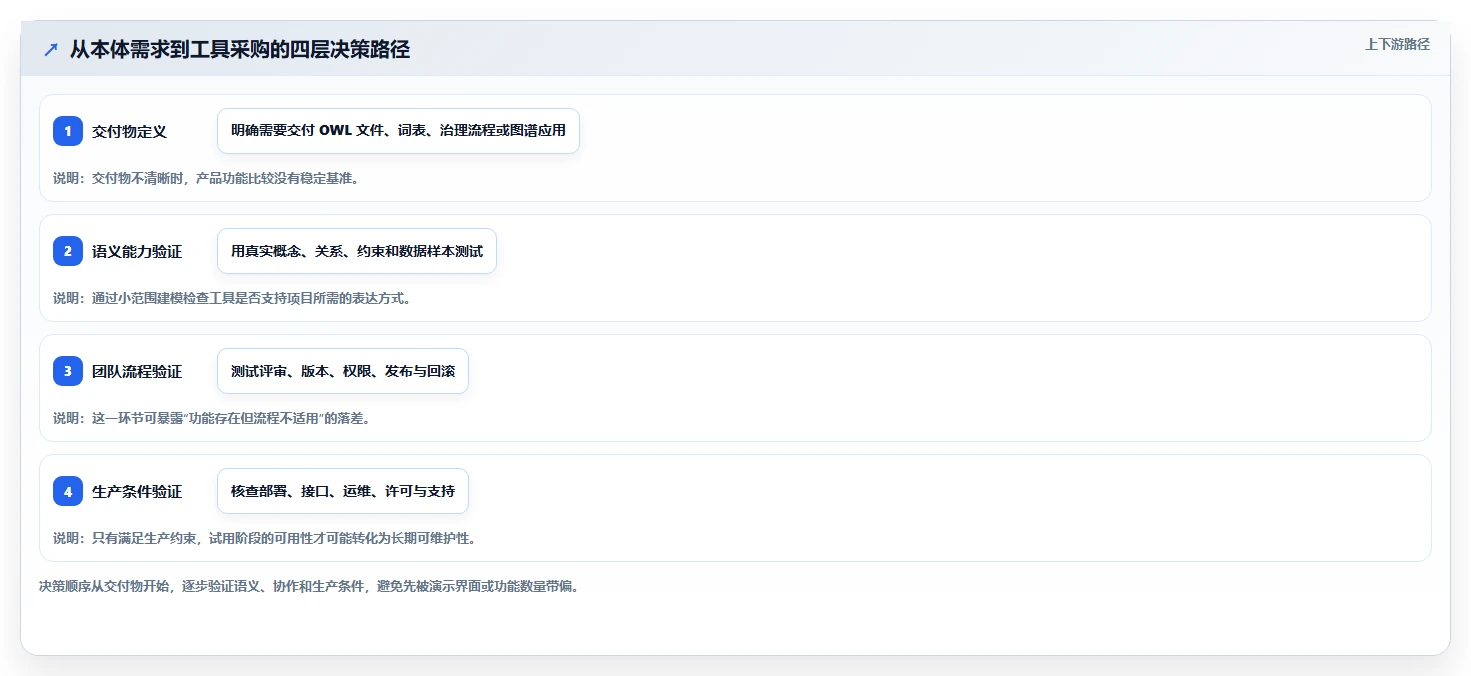Click the 语义能力验证 step heading

(137, 251)
